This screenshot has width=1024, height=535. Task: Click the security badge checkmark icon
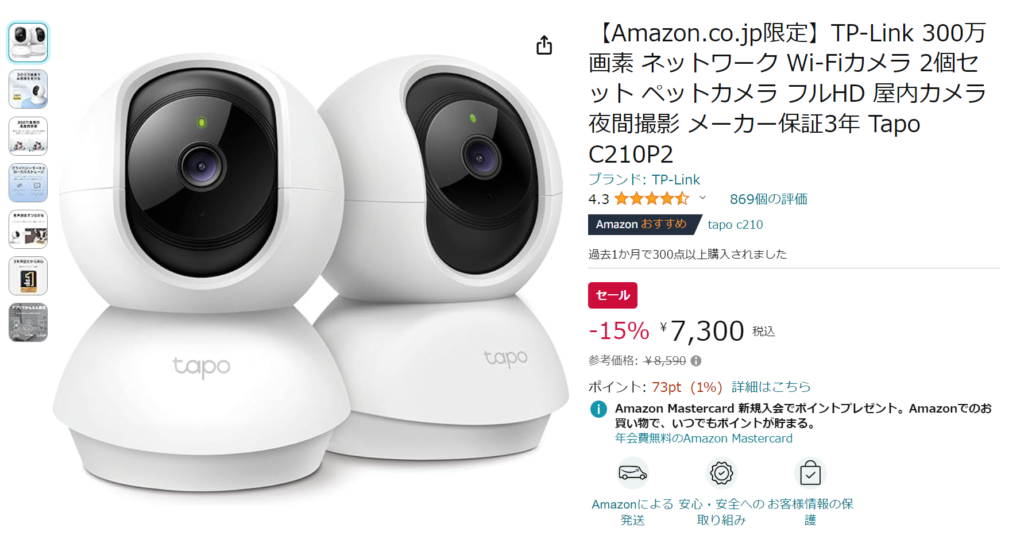pos(722,472)
